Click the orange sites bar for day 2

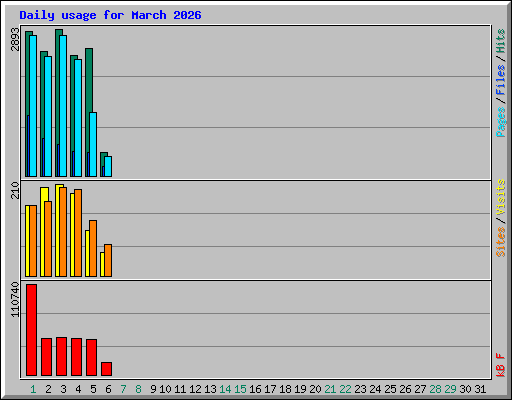pos(48,239)
